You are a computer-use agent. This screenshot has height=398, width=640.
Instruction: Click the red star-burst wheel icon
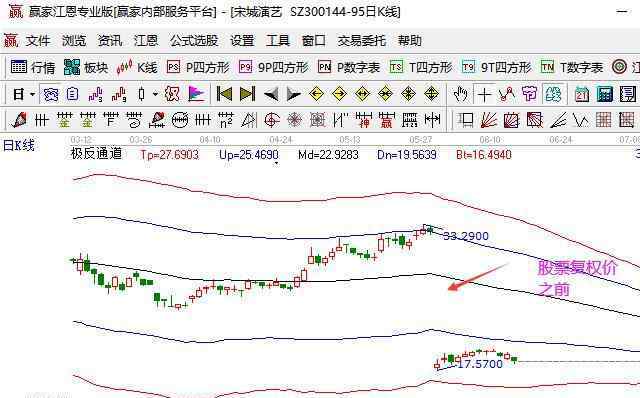295,120
